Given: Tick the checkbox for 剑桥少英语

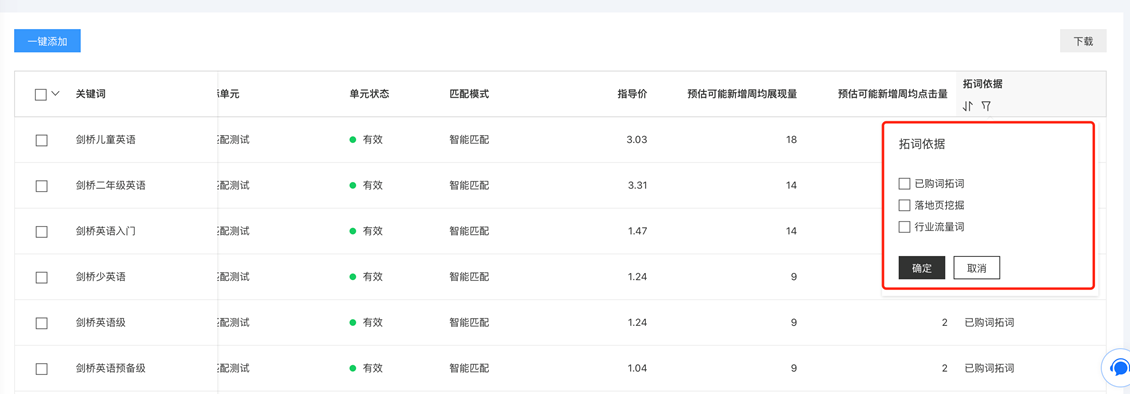Looking at the screenshot, I should (41, 277).
